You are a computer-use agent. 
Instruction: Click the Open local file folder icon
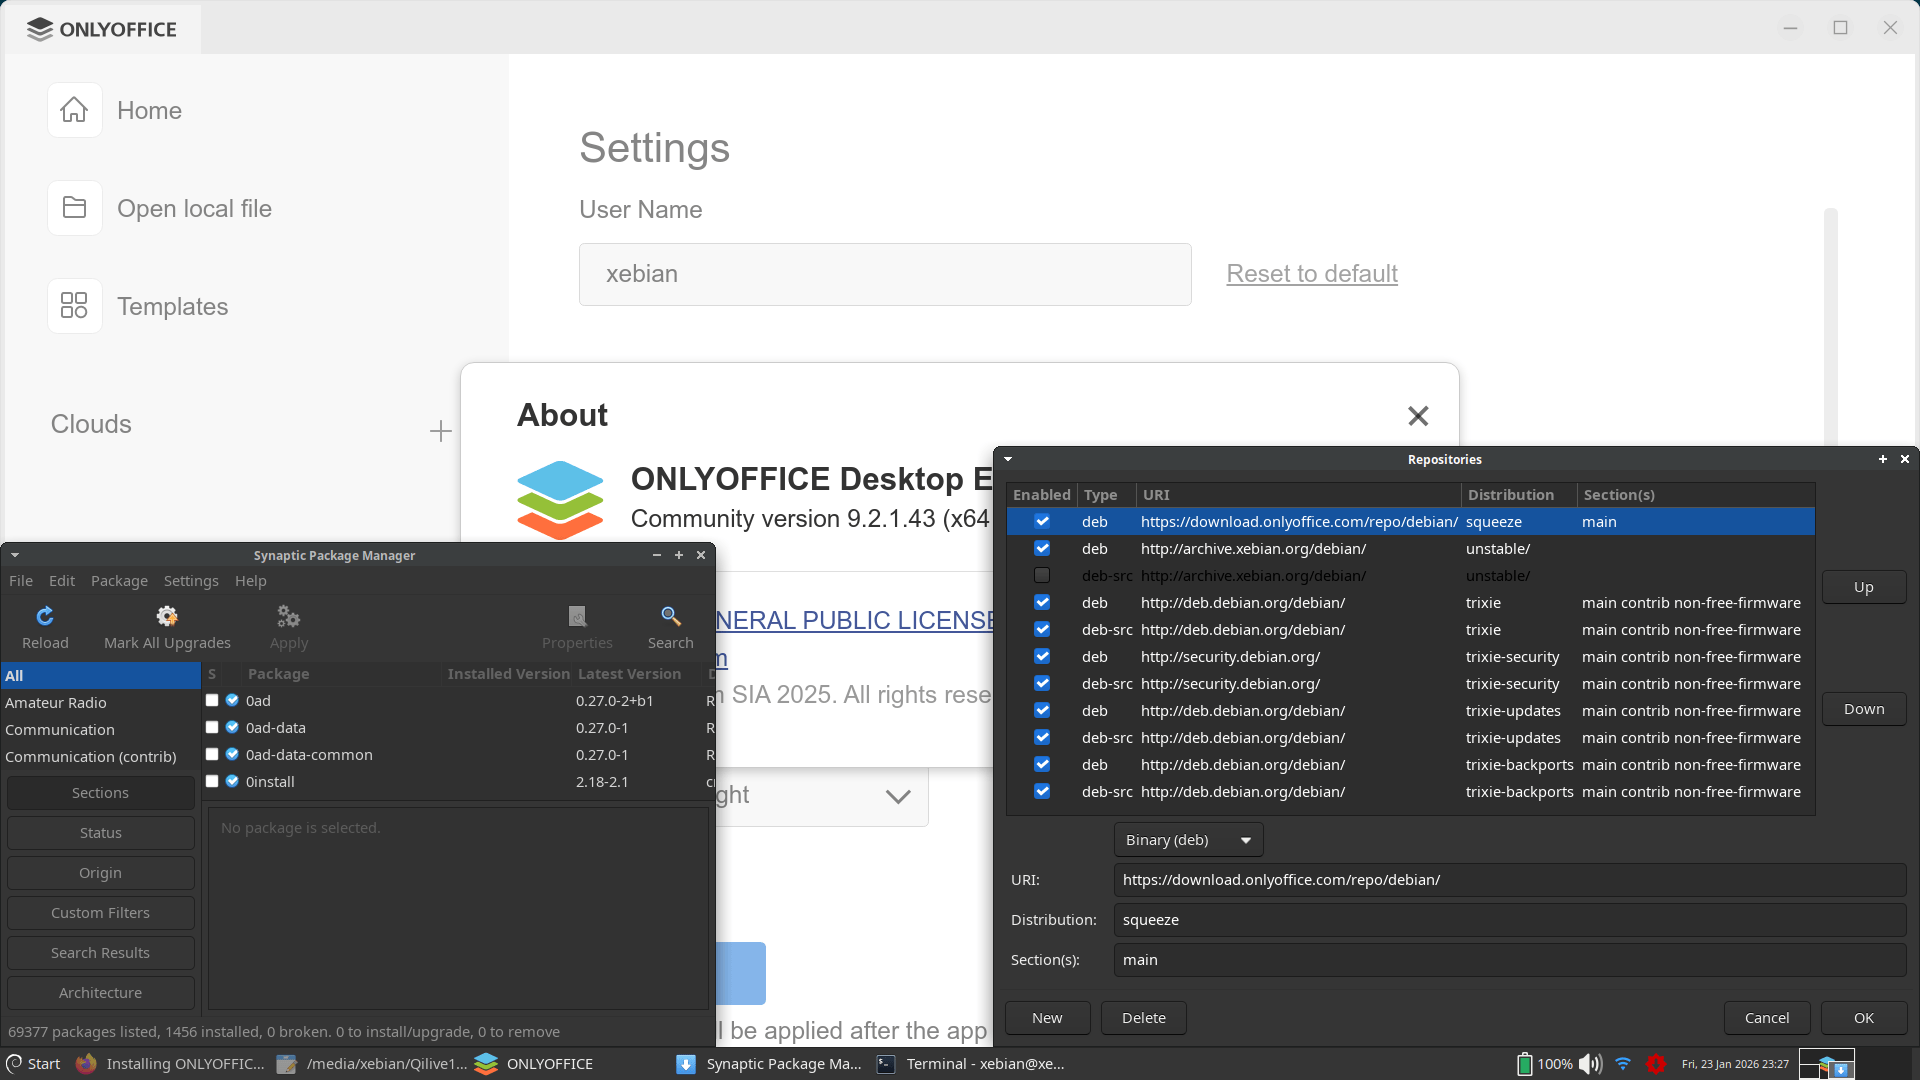[74, 208]
